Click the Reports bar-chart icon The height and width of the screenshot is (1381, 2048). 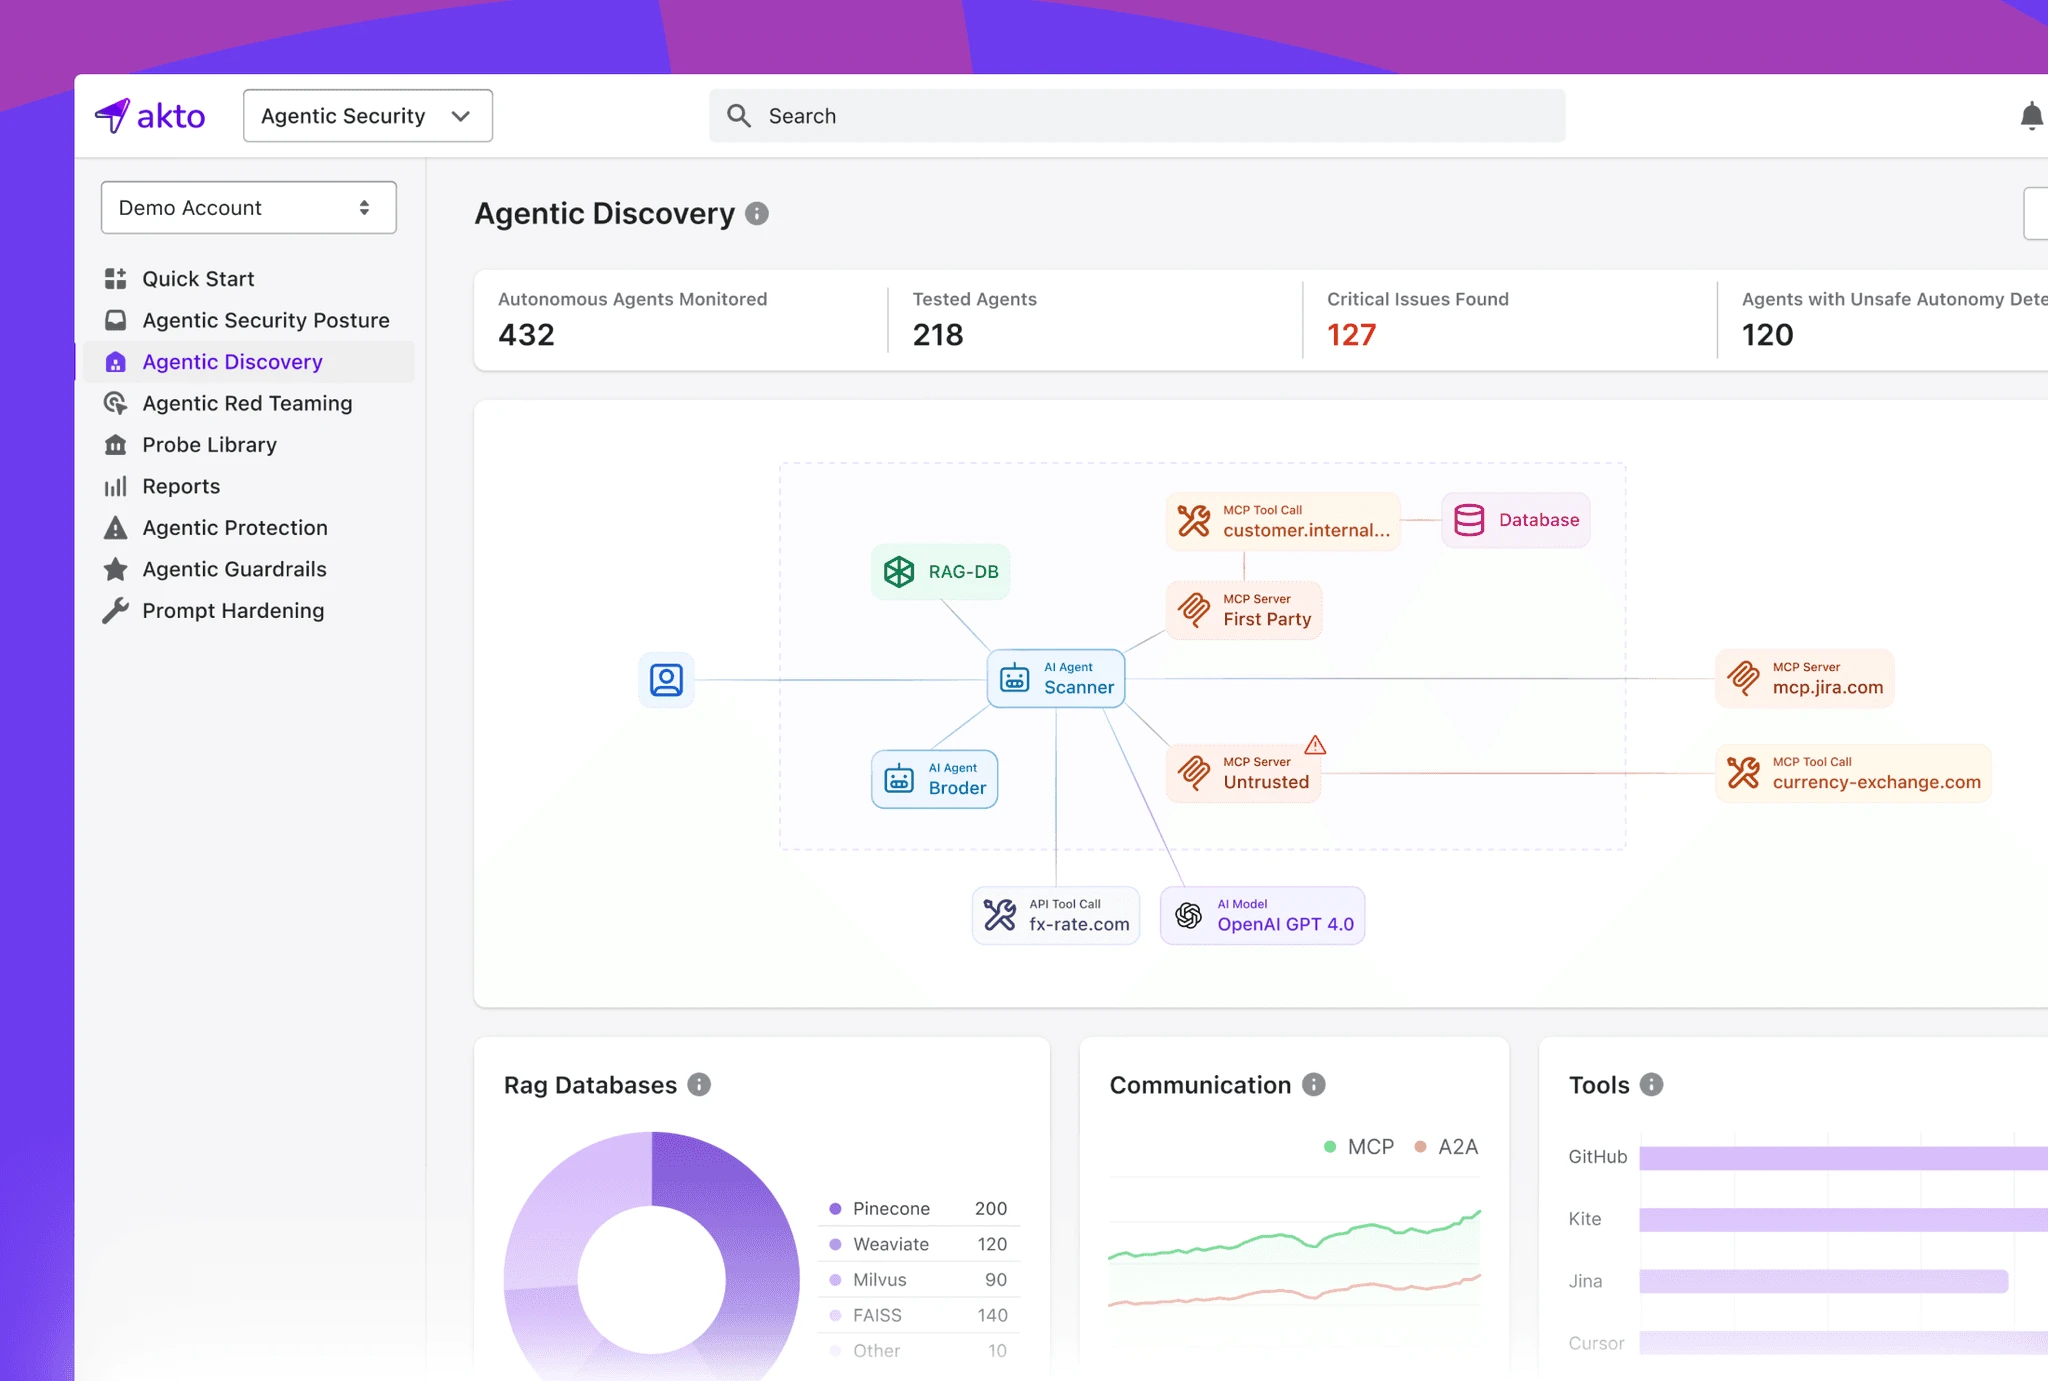(x=117, y=486)
